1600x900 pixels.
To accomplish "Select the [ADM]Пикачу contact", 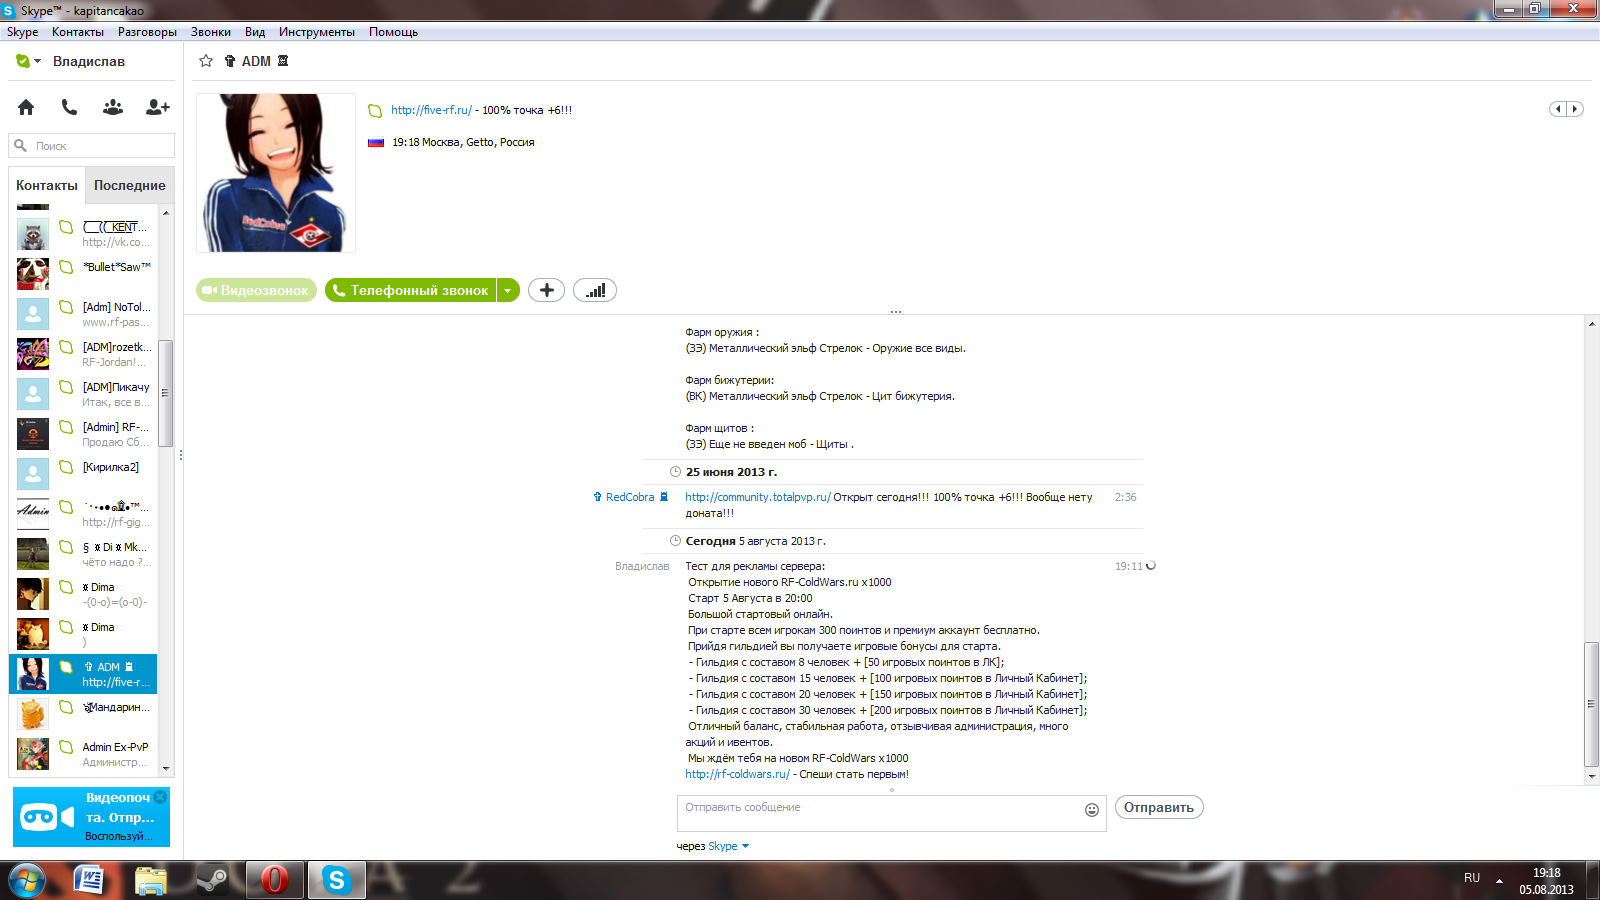I will tap(83, 394).
